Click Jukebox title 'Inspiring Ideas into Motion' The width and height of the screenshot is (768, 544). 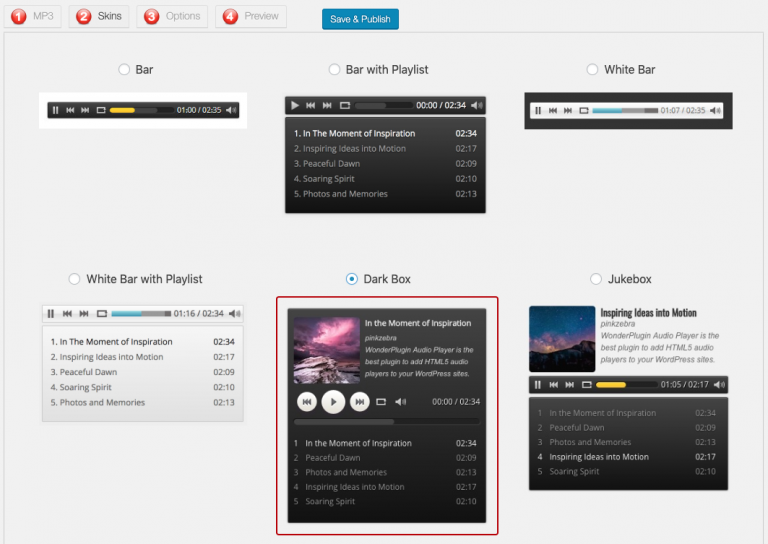(648, 312)
